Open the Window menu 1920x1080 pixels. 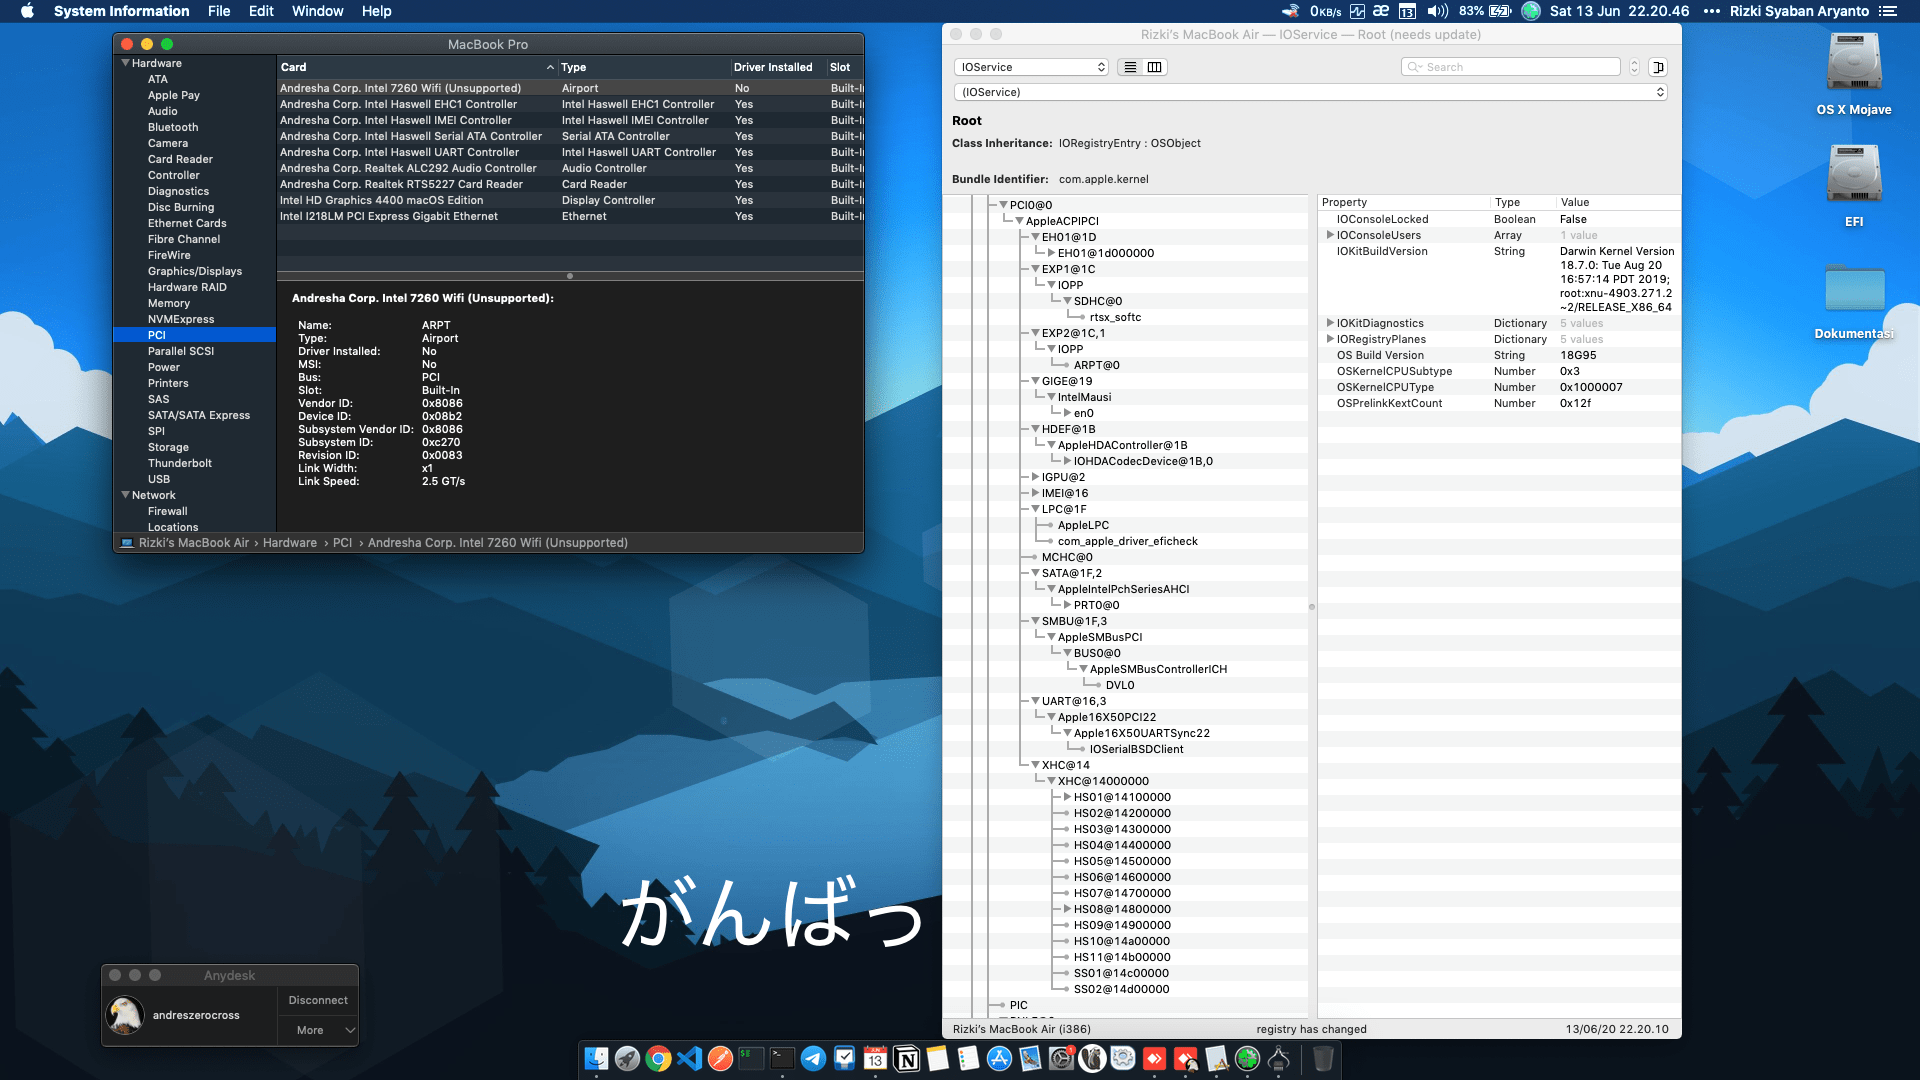coord(317,11)
